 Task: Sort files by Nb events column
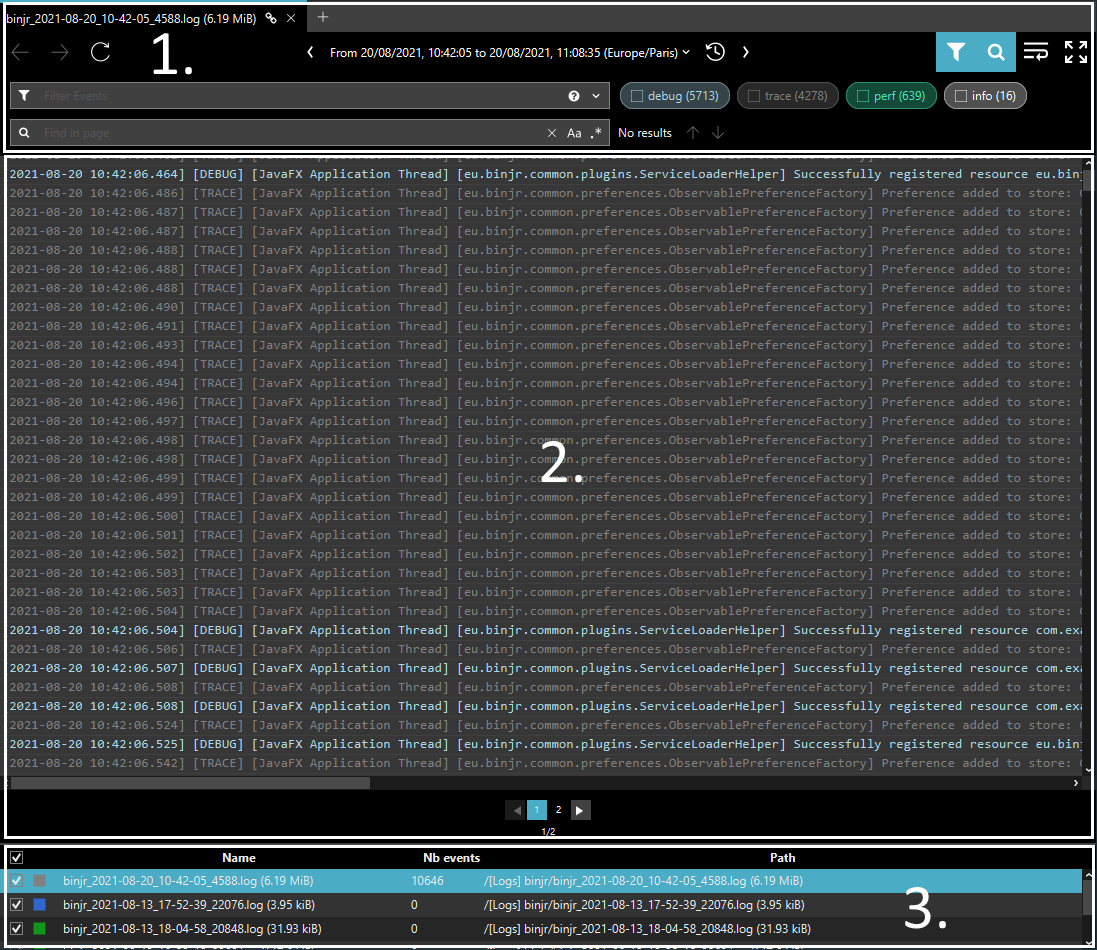click(451, 858)
